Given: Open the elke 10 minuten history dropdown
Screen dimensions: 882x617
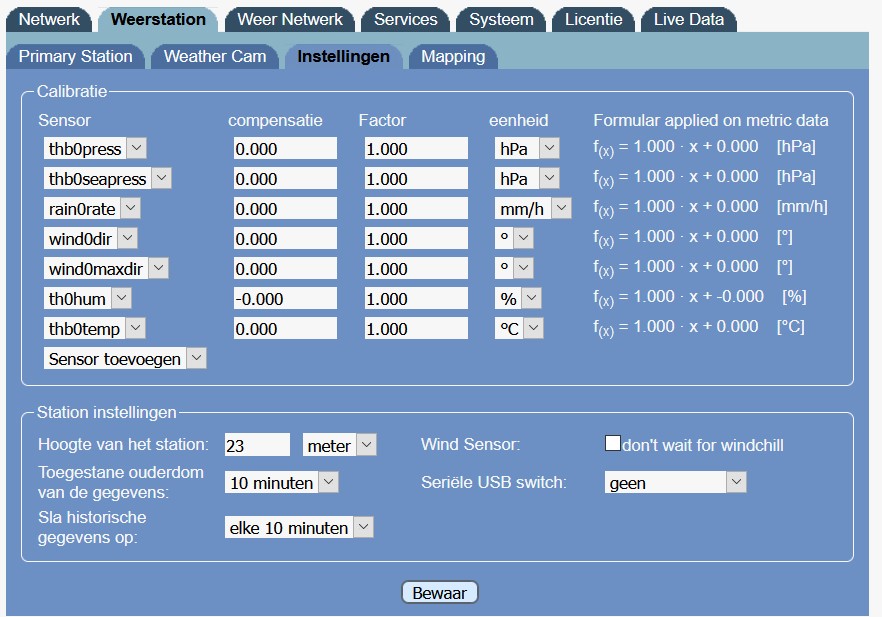Looking at the screenshot, I should [298, 528].
